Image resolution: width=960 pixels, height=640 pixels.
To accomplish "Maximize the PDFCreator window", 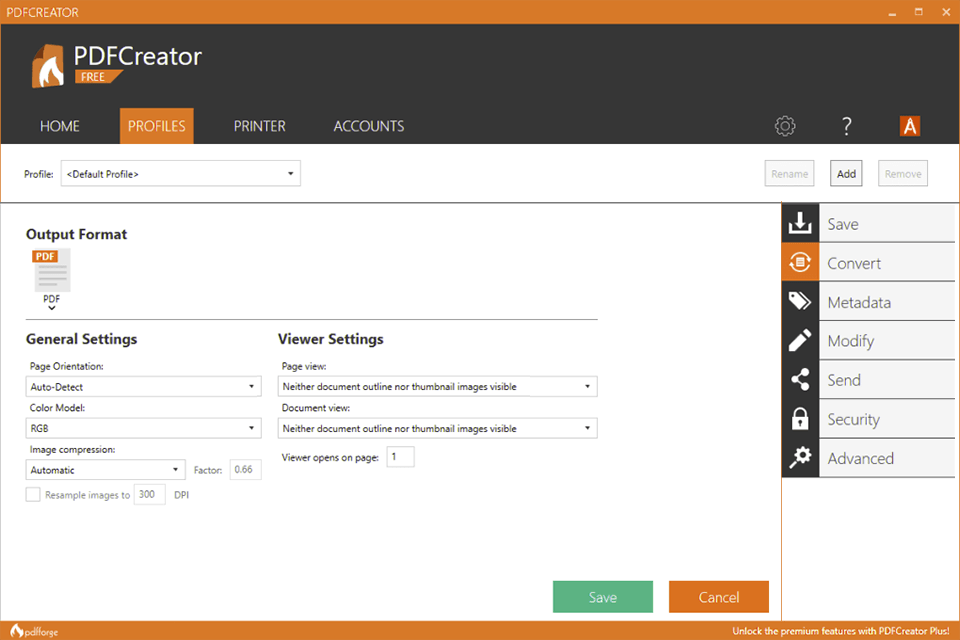I will pyautogui.click(x=918, y=12).
